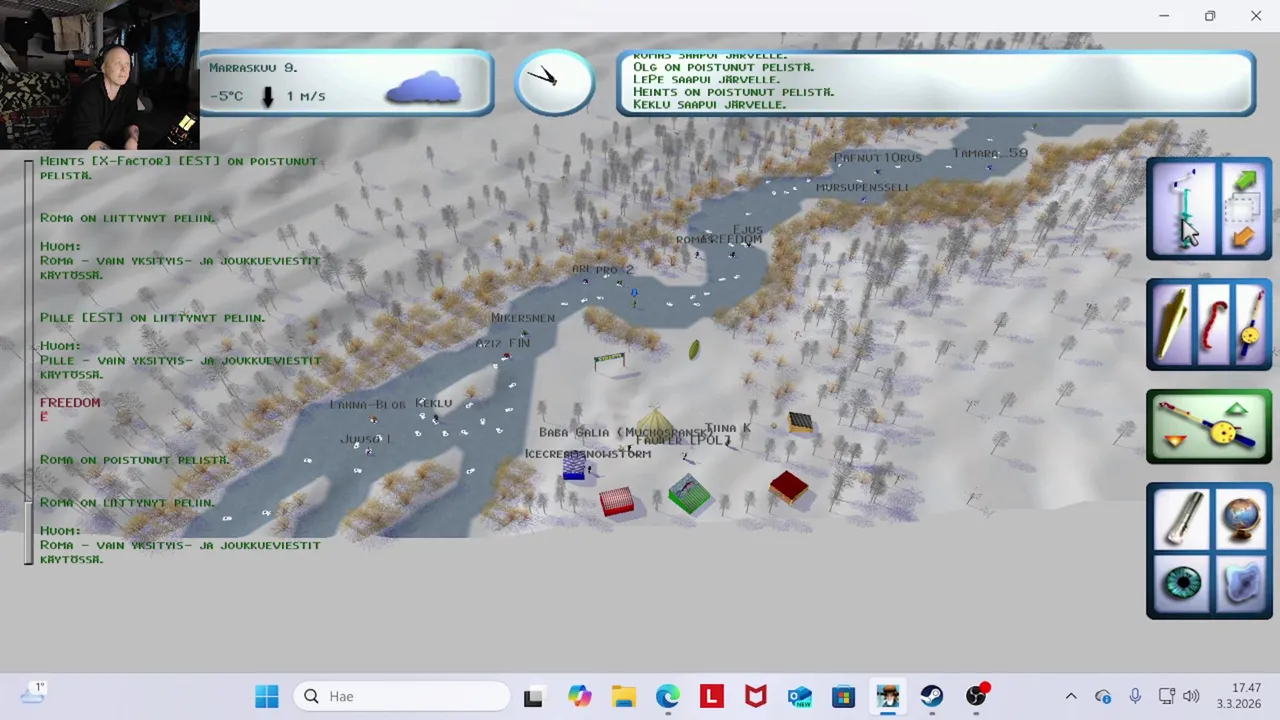This screenshot has height=720, width=1280.
Task: Click the green signboard on the shore
Action: 609,359
